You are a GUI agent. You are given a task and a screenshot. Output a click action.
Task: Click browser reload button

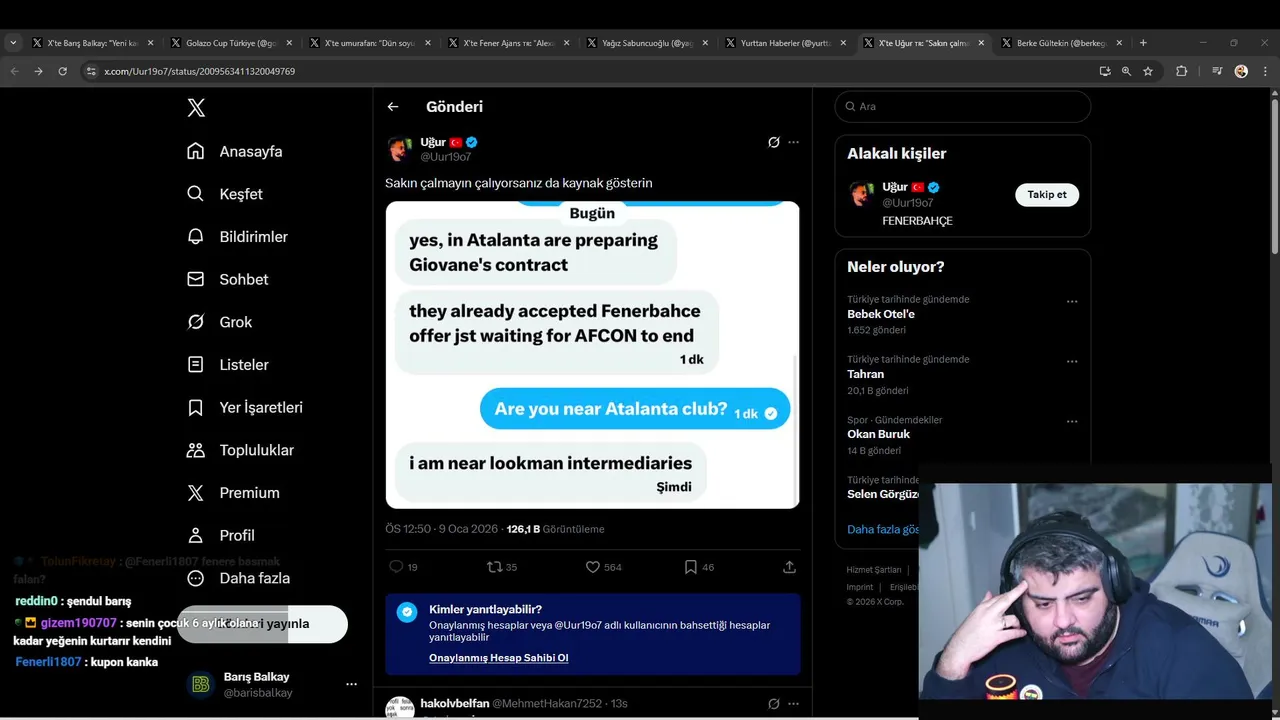62,71
